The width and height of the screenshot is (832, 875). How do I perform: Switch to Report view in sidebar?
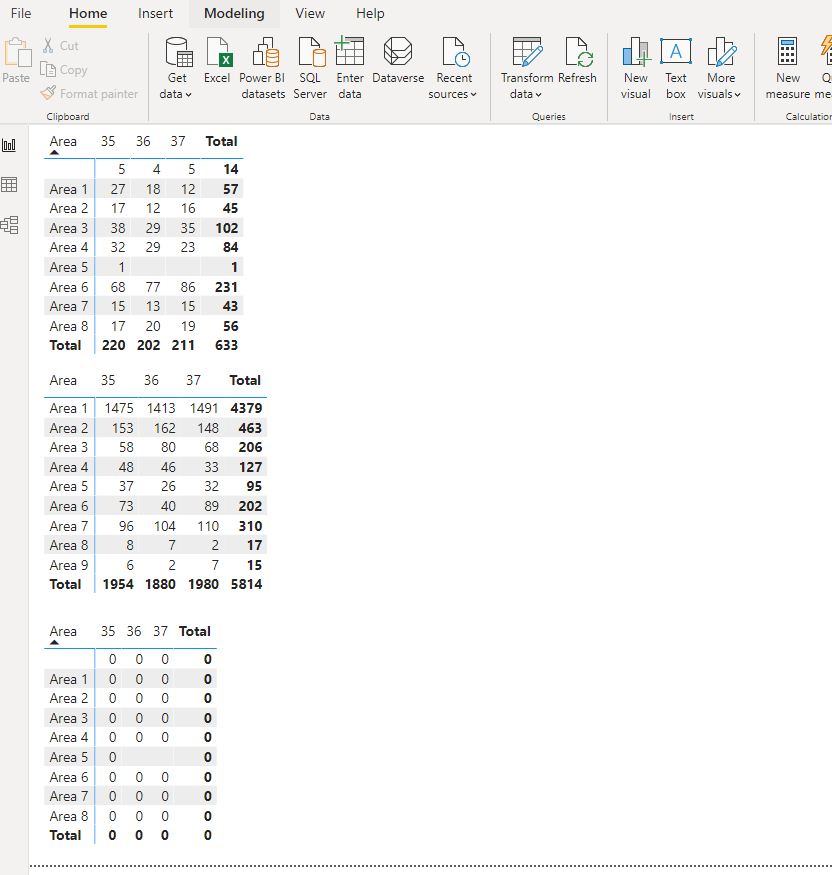9,146
